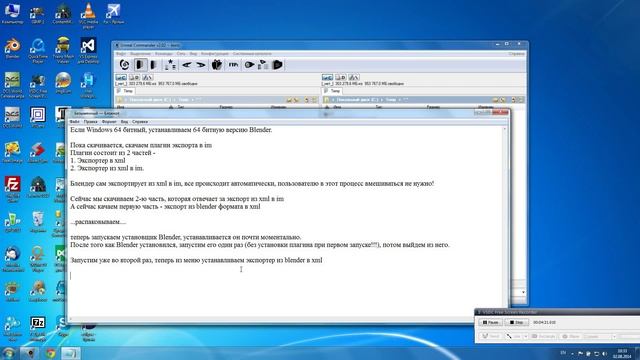Open VLC media player desktop icon
The width and height of the screenshot is (640, 360).
(88, 15)
